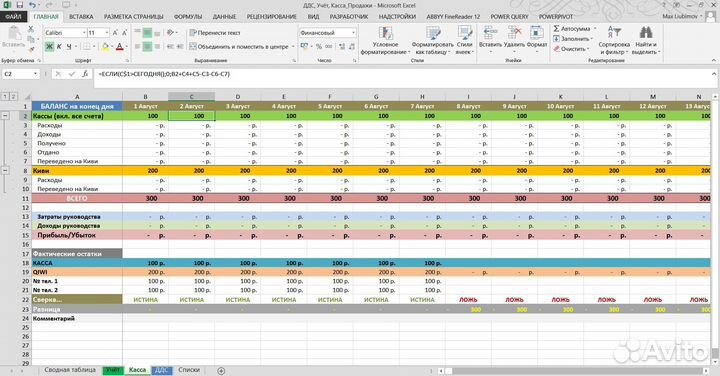This screenshot has height=376, width=720.
Task: Click the Copy icon in clipboard group
Action: 31,39
